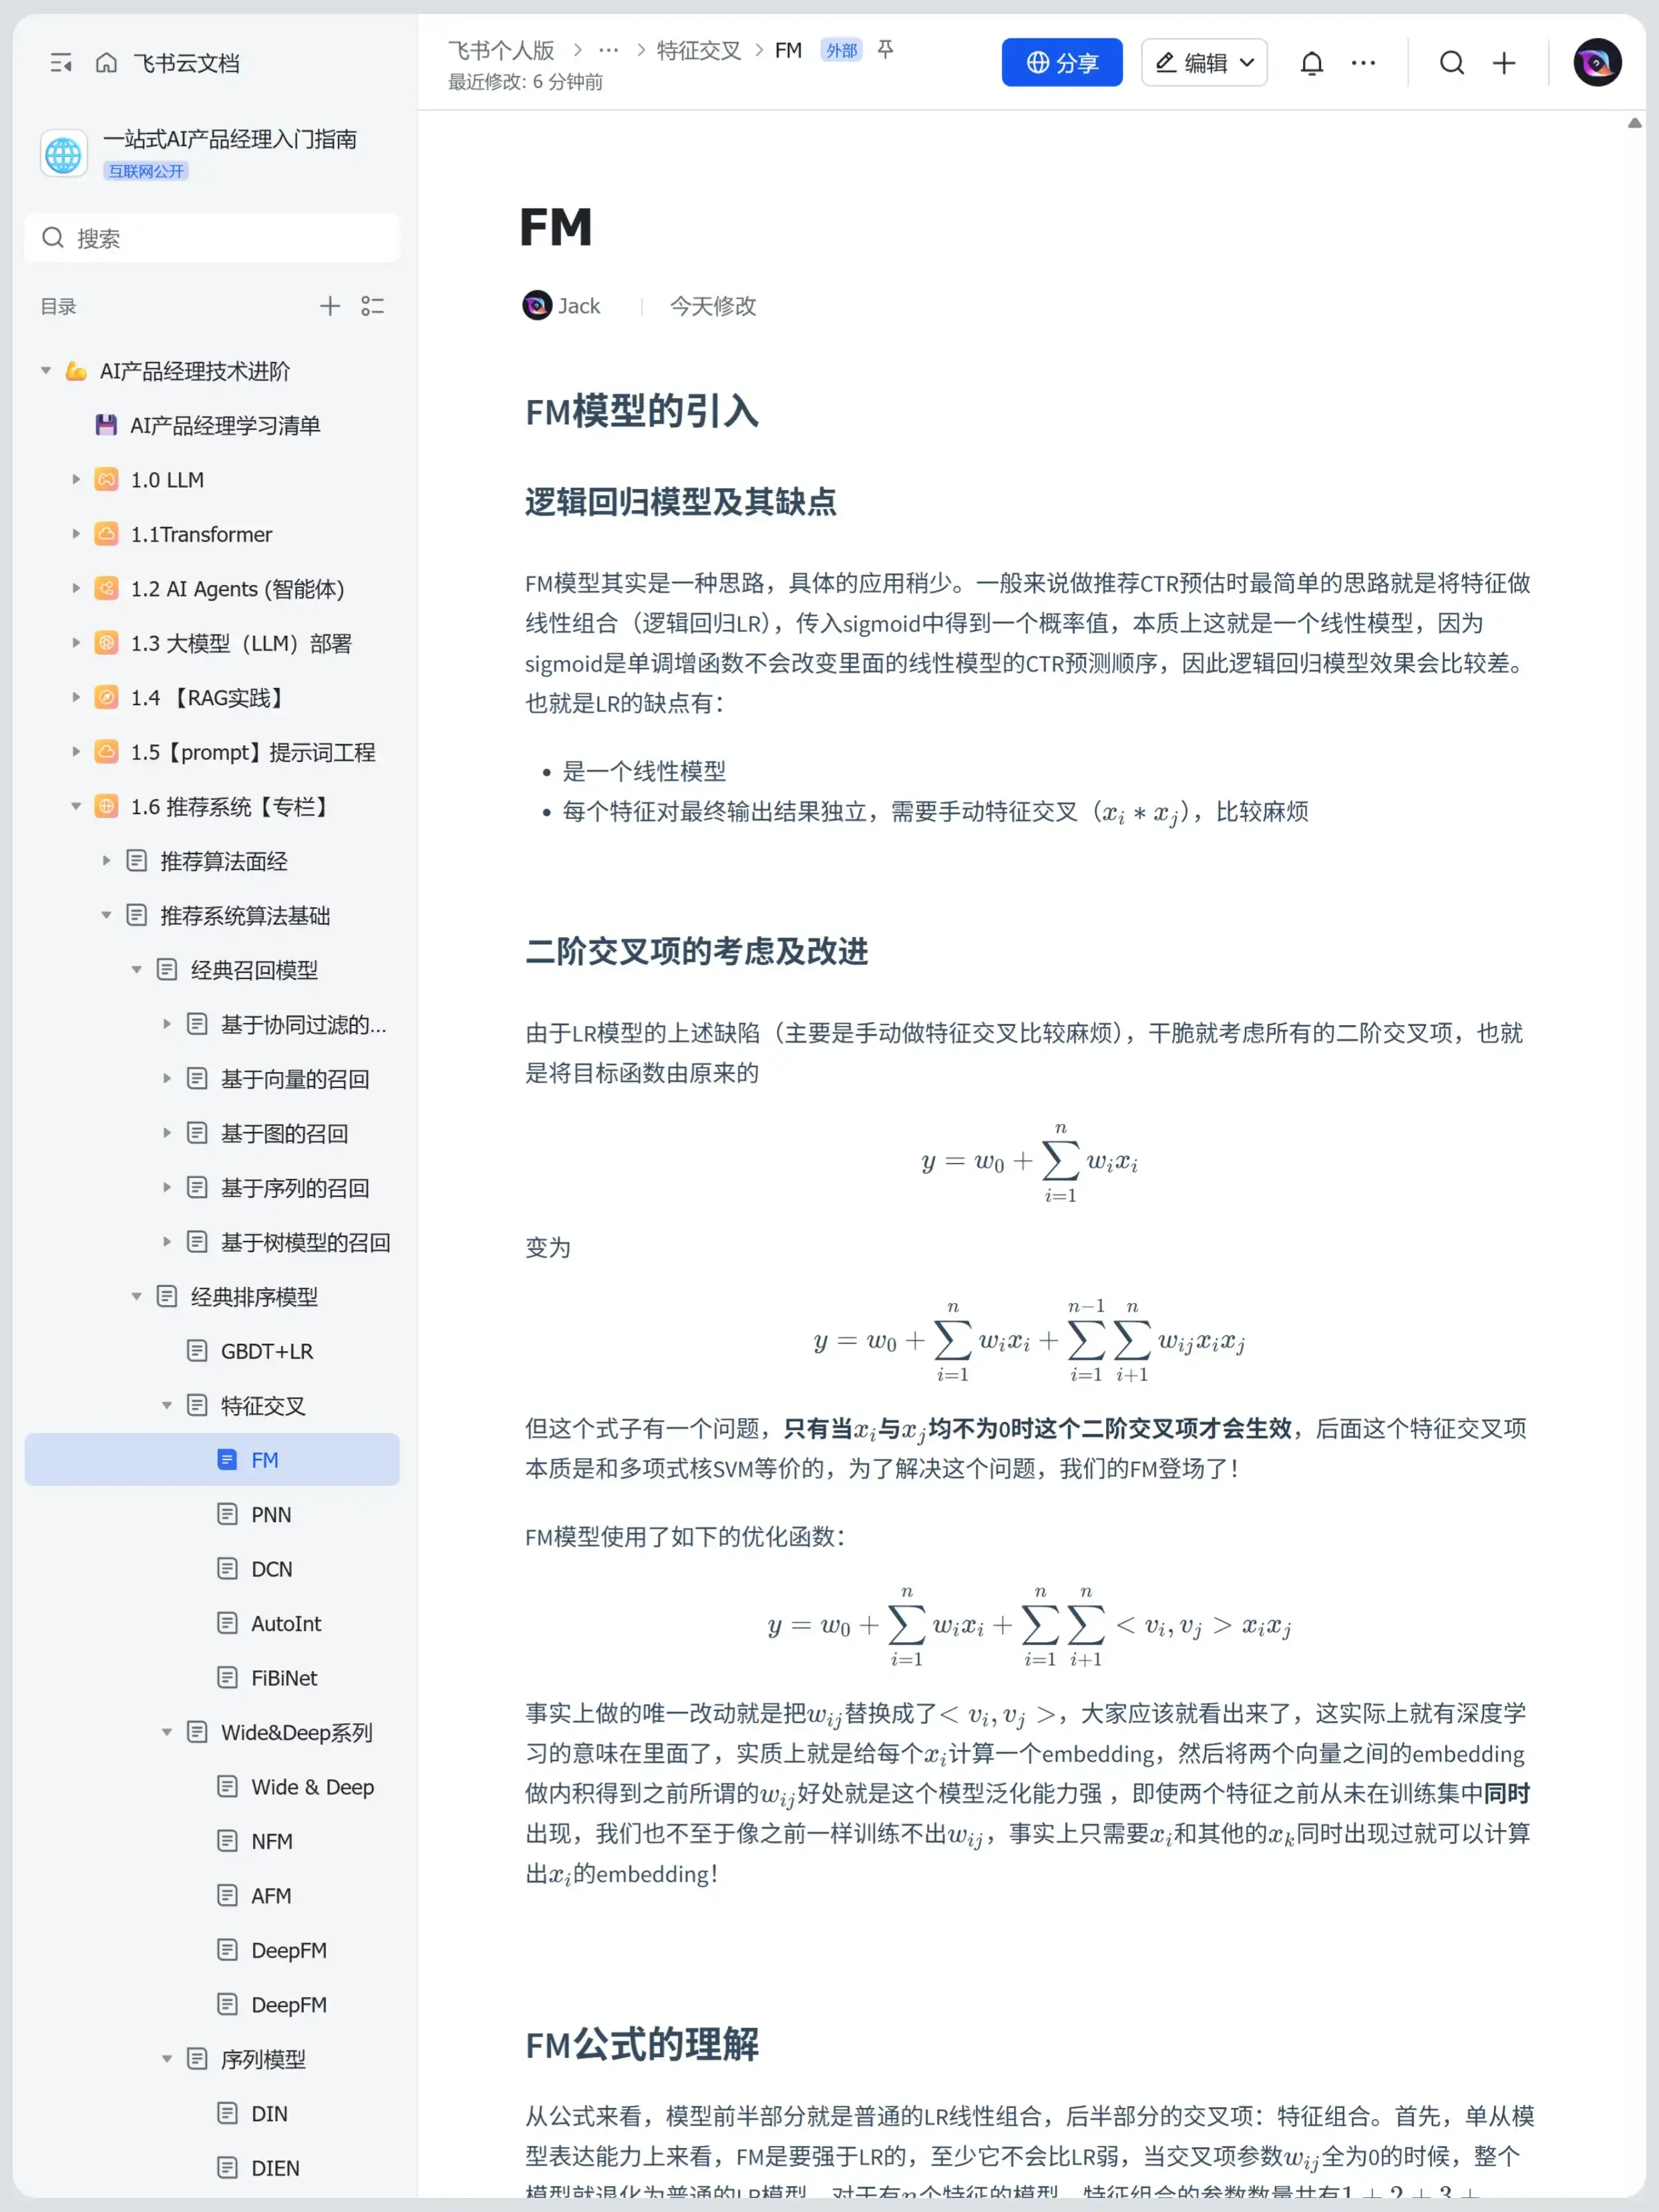Viewport: 1659px width, 2212px height.
Task: Open notifications via the bell icon
Action: tap(1312, 62)
